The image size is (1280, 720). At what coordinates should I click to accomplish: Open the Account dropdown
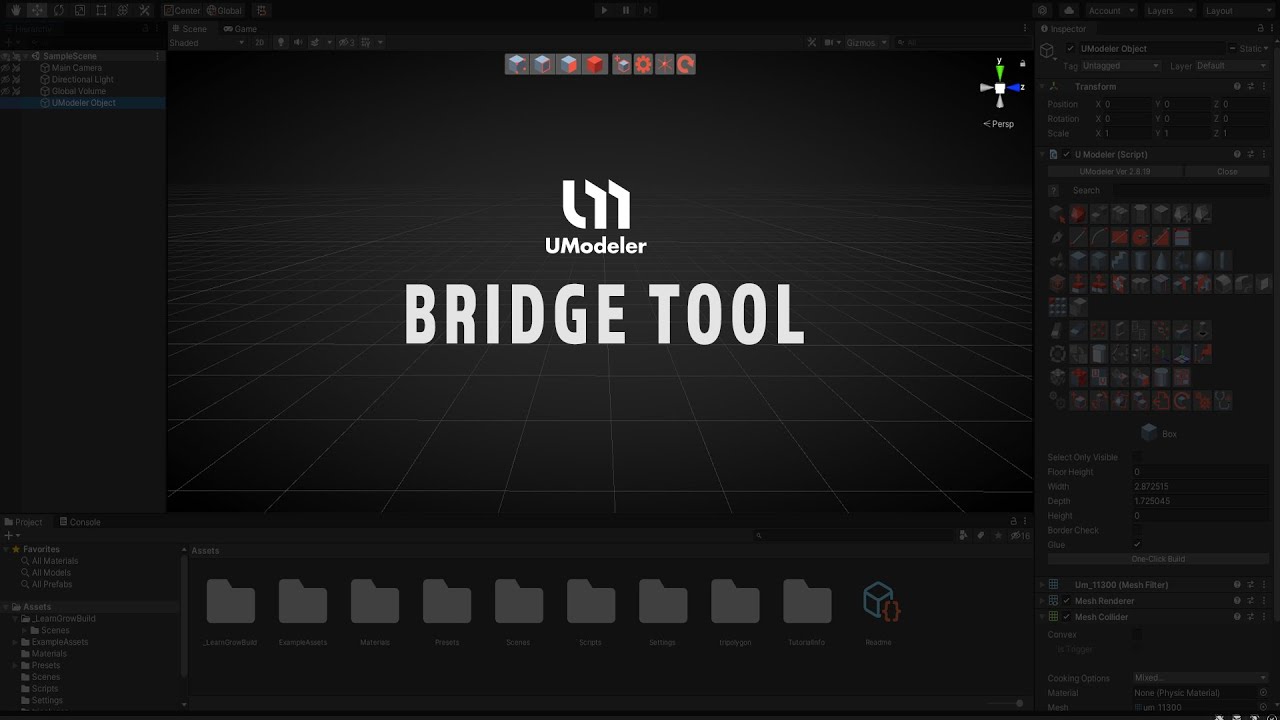click(1110, 10)
